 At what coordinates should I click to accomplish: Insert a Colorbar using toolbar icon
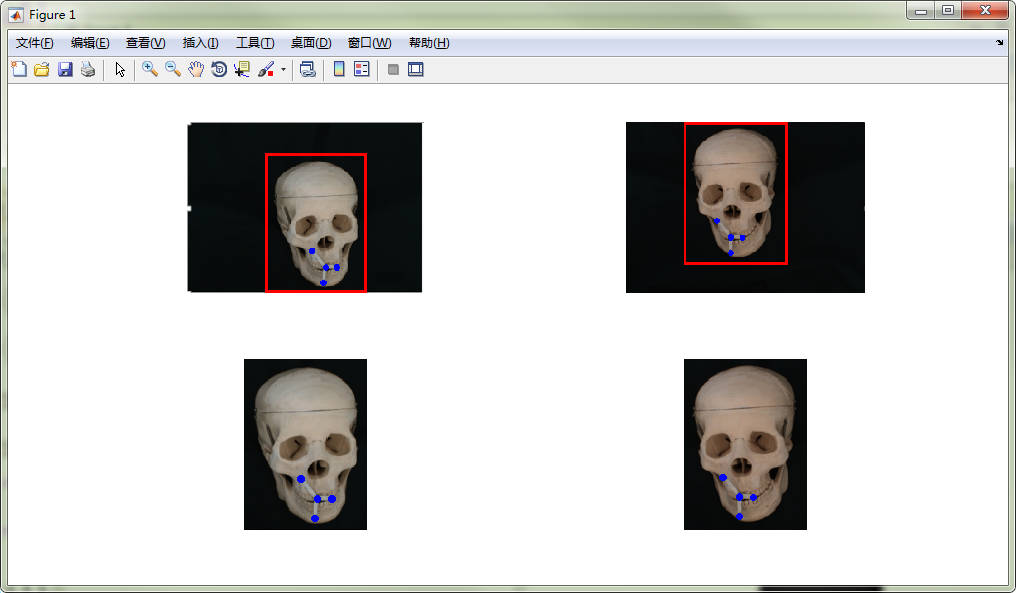click(x=339, y=69)
